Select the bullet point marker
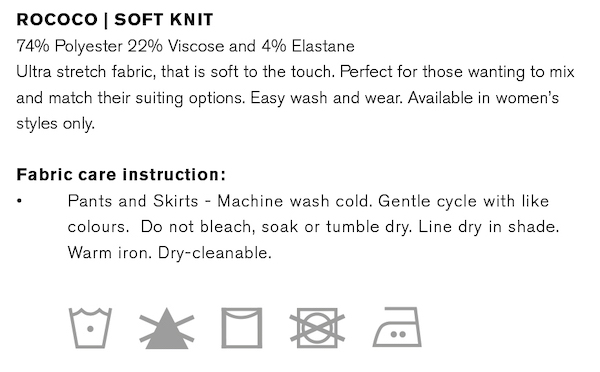 19,201
